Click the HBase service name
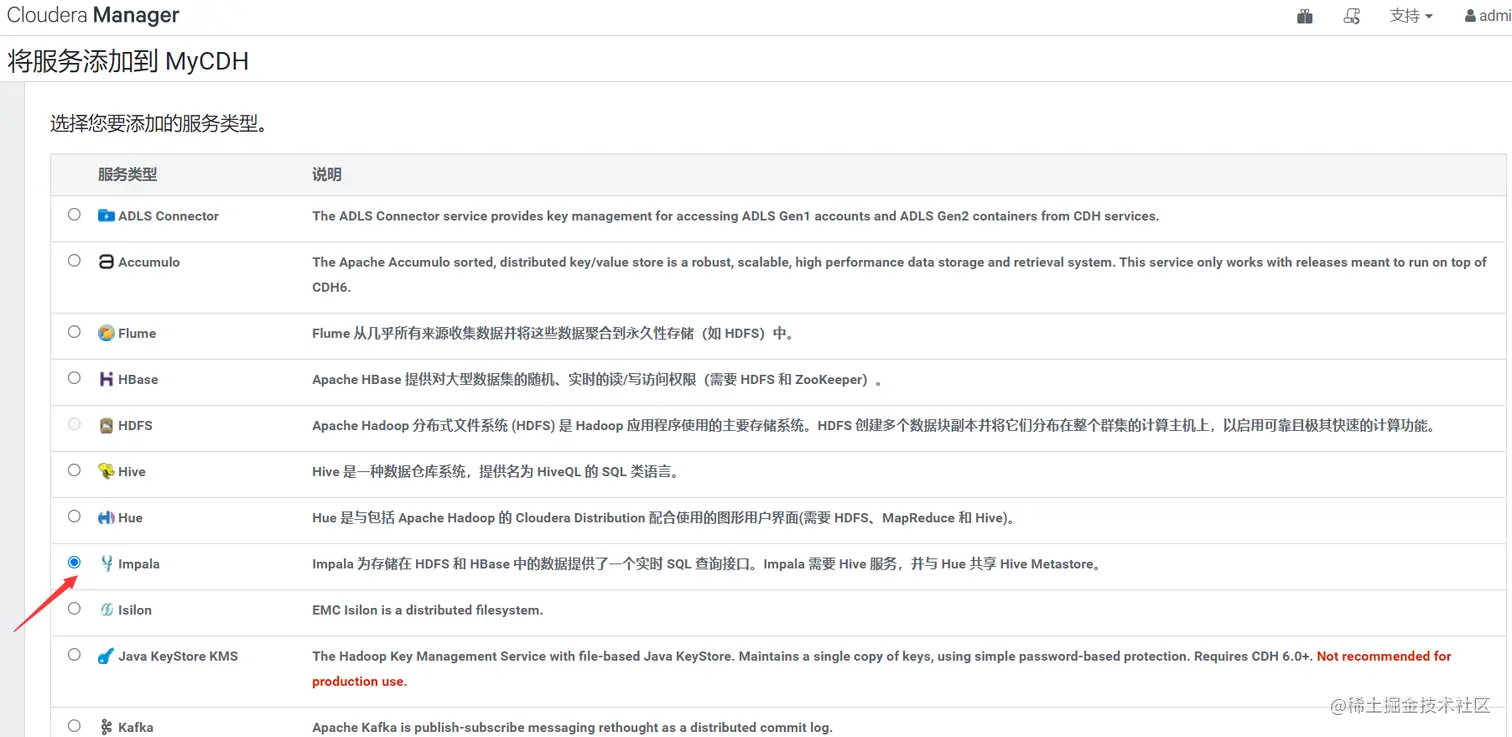1512x737 pixels. pyautogui.click(x=138, y=379)
